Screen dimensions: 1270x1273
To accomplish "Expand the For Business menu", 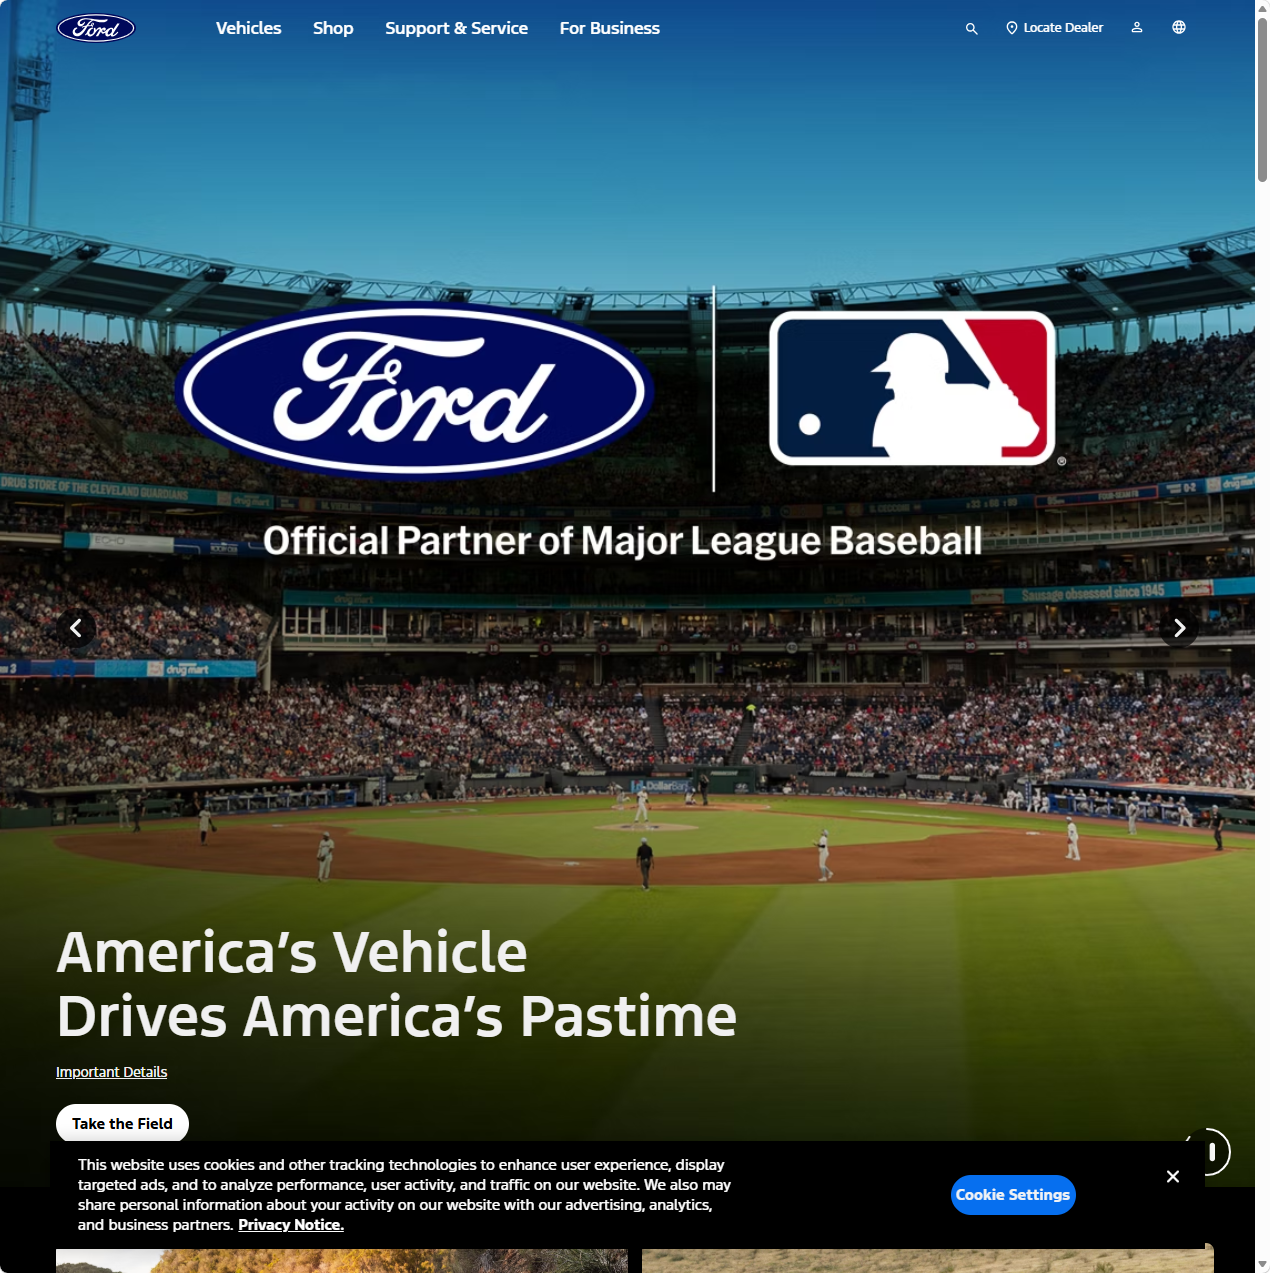I will click(x=609, y=28).
